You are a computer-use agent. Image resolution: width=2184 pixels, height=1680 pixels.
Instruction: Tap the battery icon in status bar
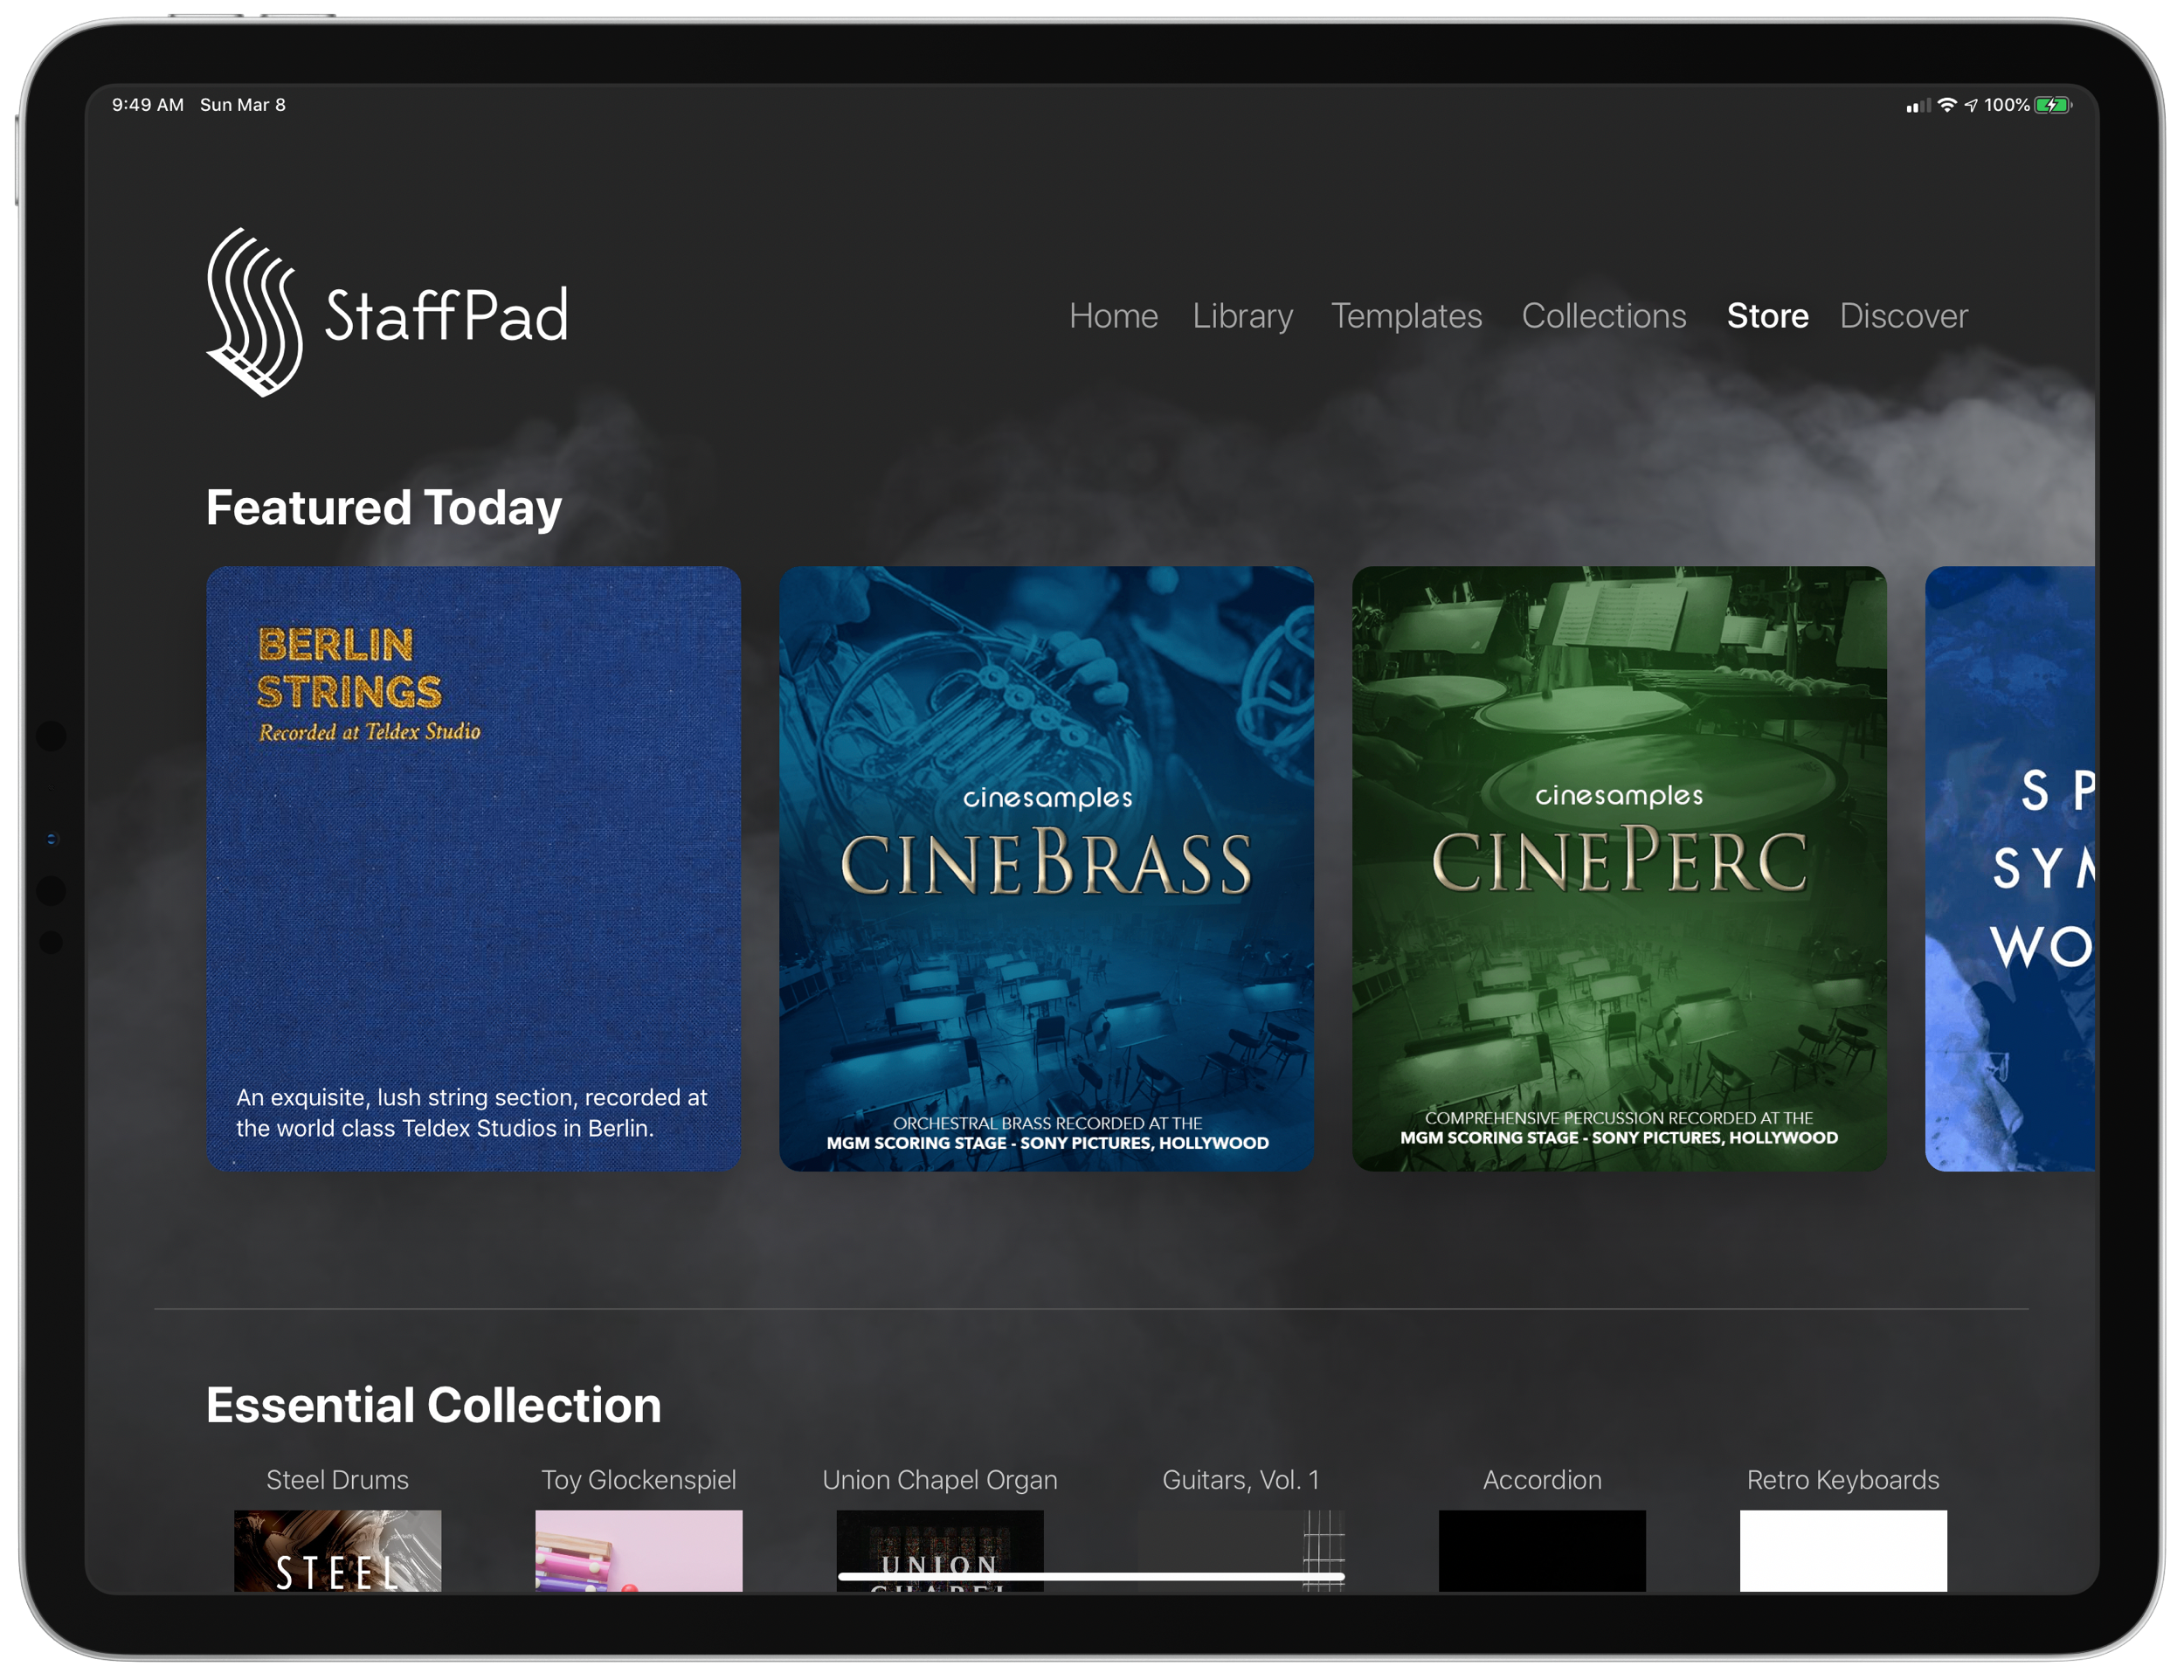[x=2053, y=105]
